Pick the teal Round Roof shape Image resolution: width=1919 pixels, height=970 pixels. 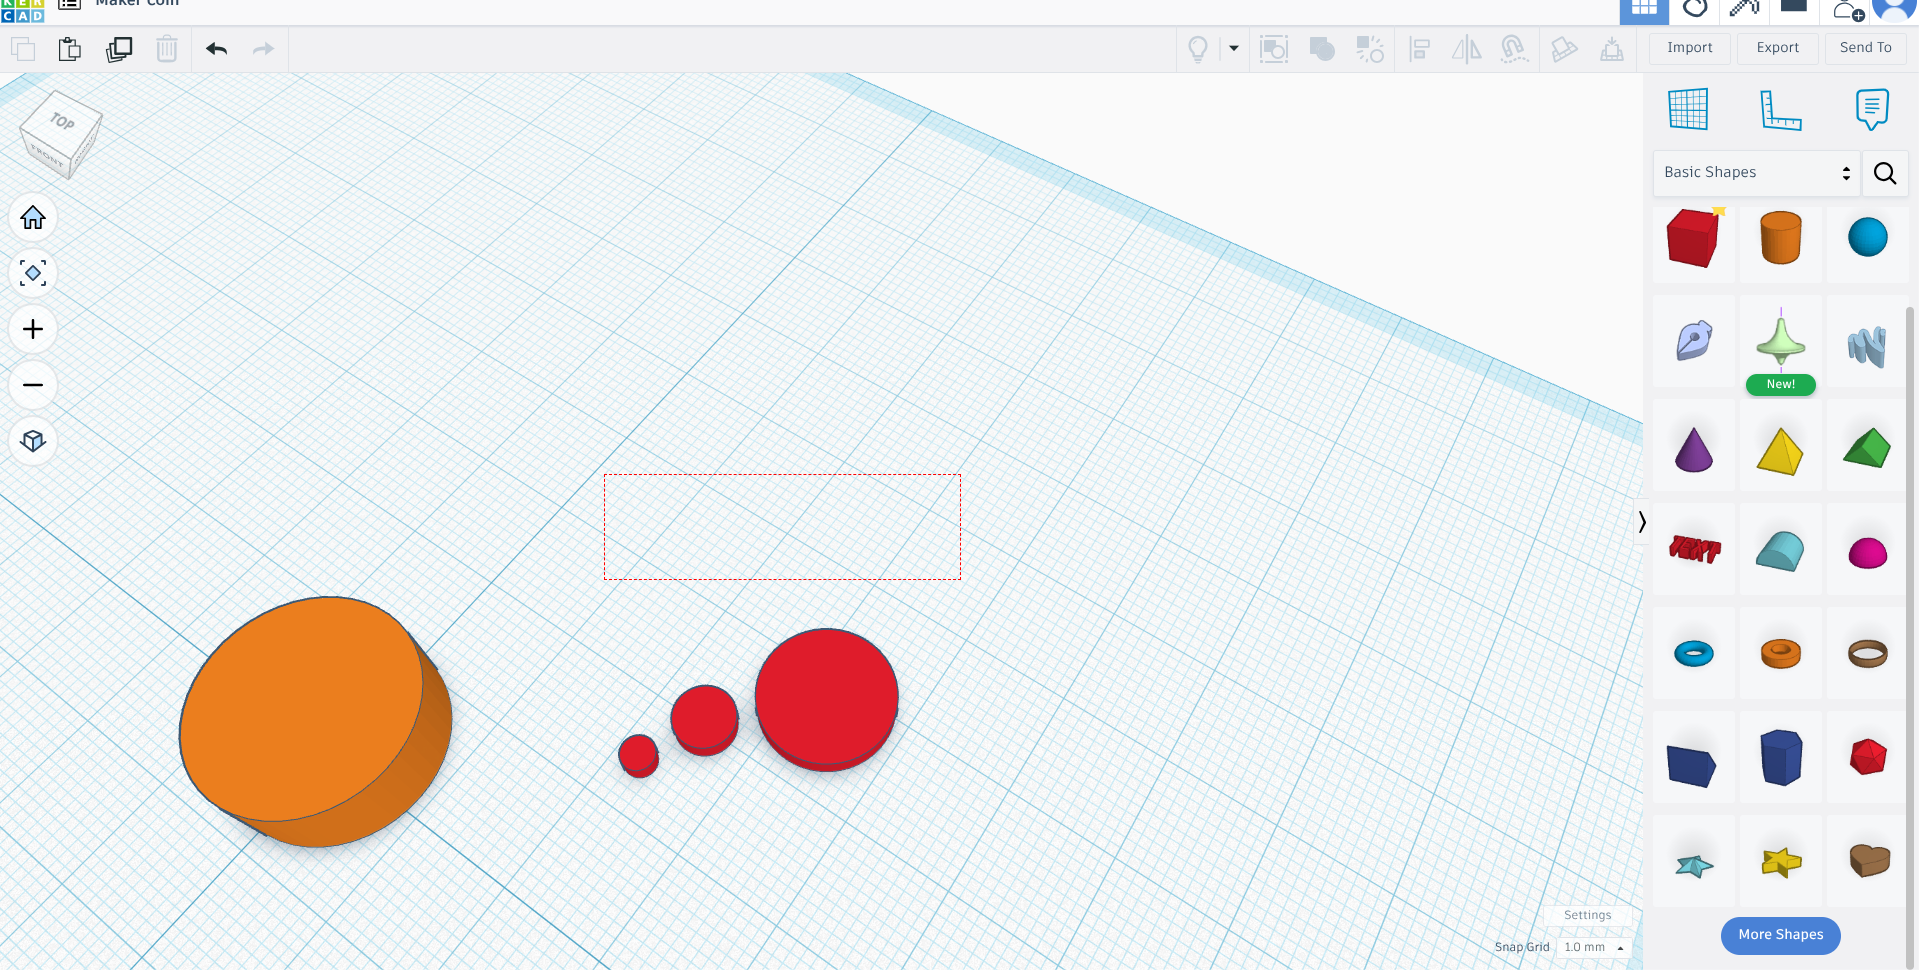(x=1780, y=551)
